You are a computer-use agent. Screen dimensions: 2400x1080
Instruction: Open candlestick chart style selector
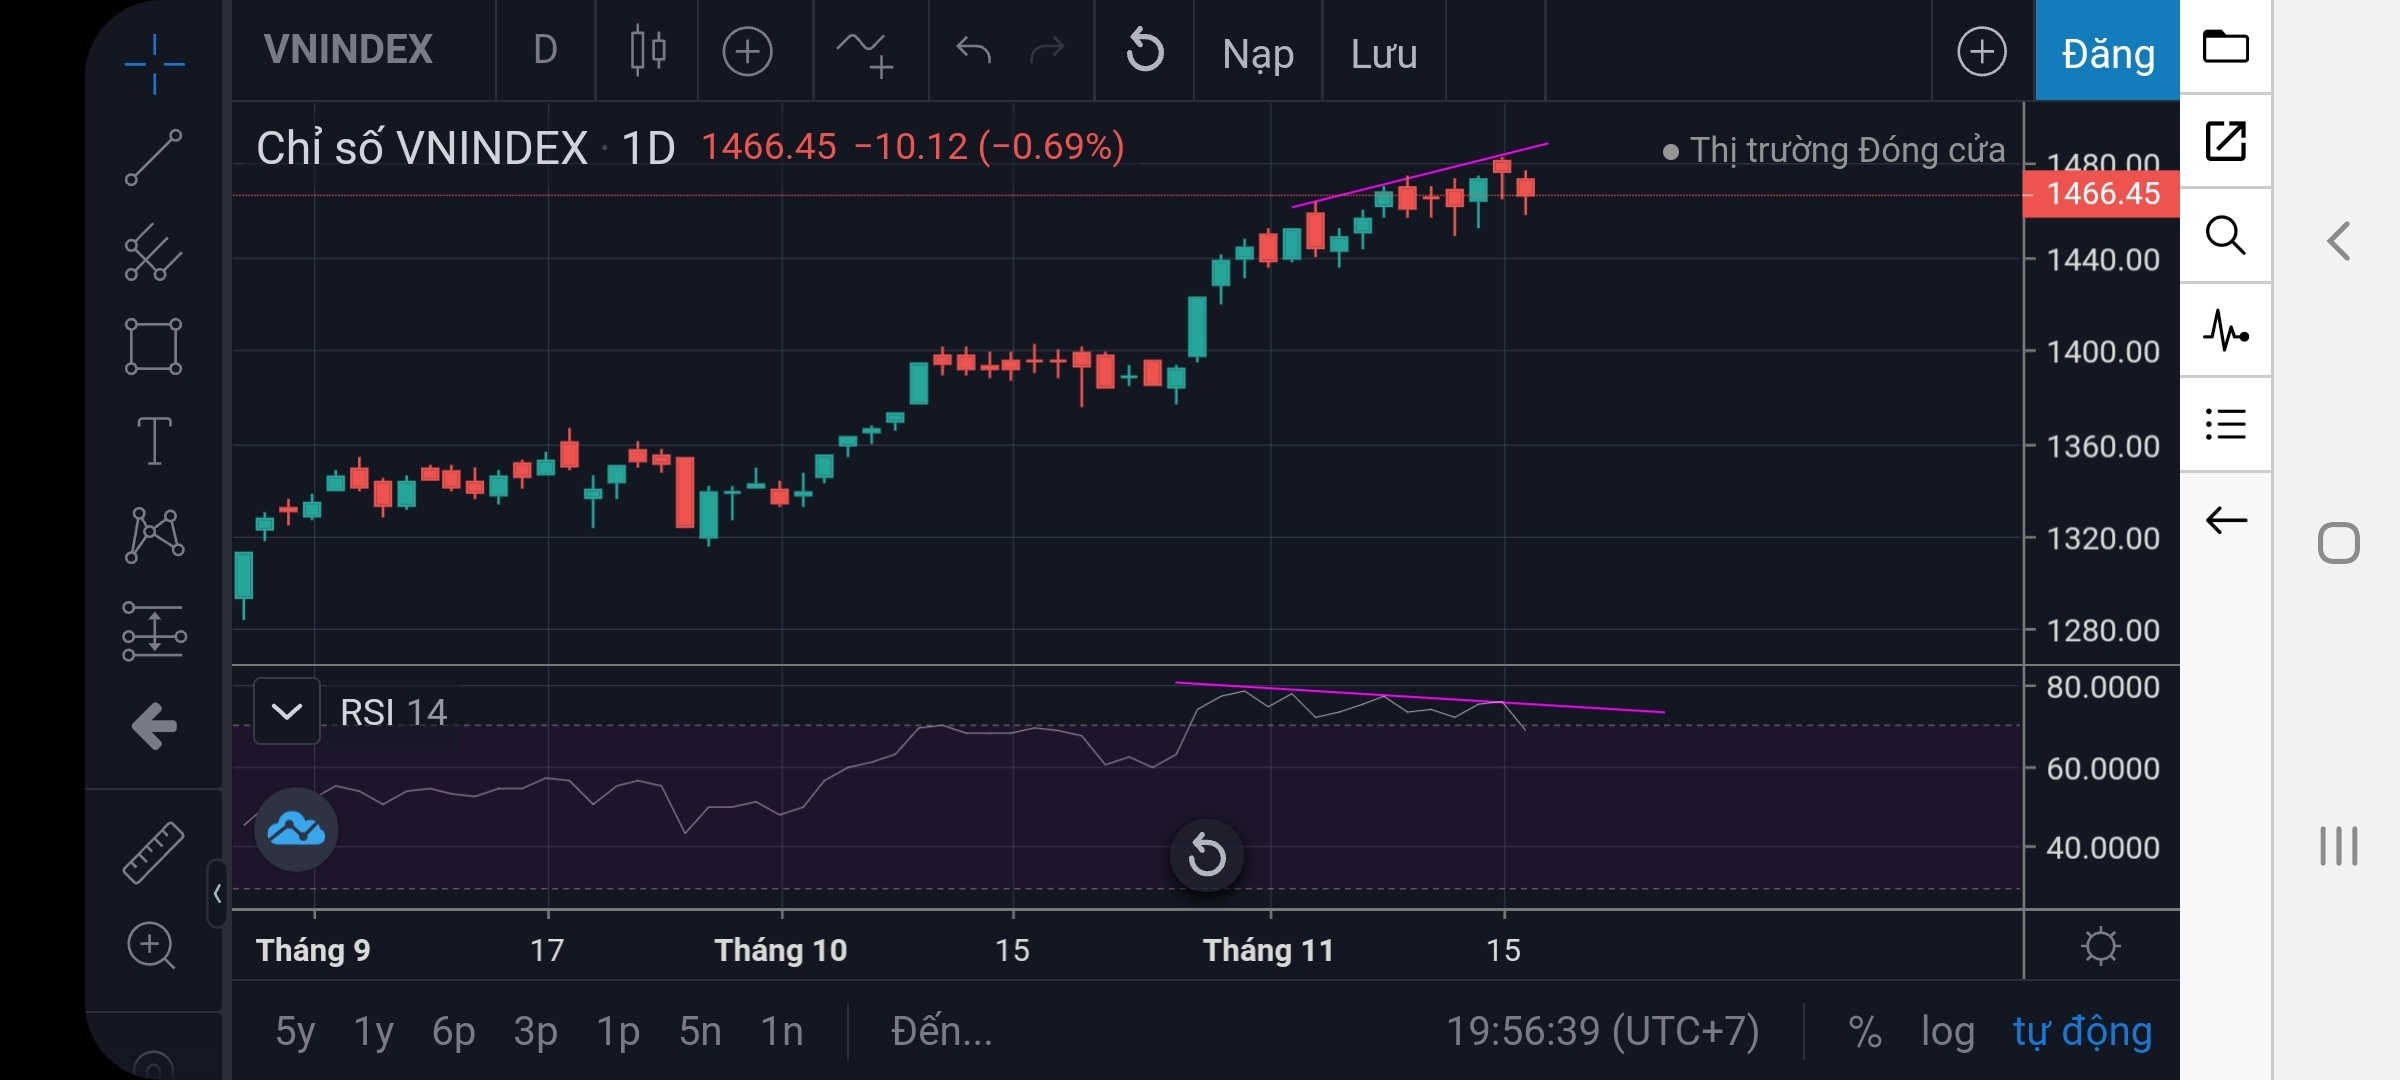(x=648, y=50)
